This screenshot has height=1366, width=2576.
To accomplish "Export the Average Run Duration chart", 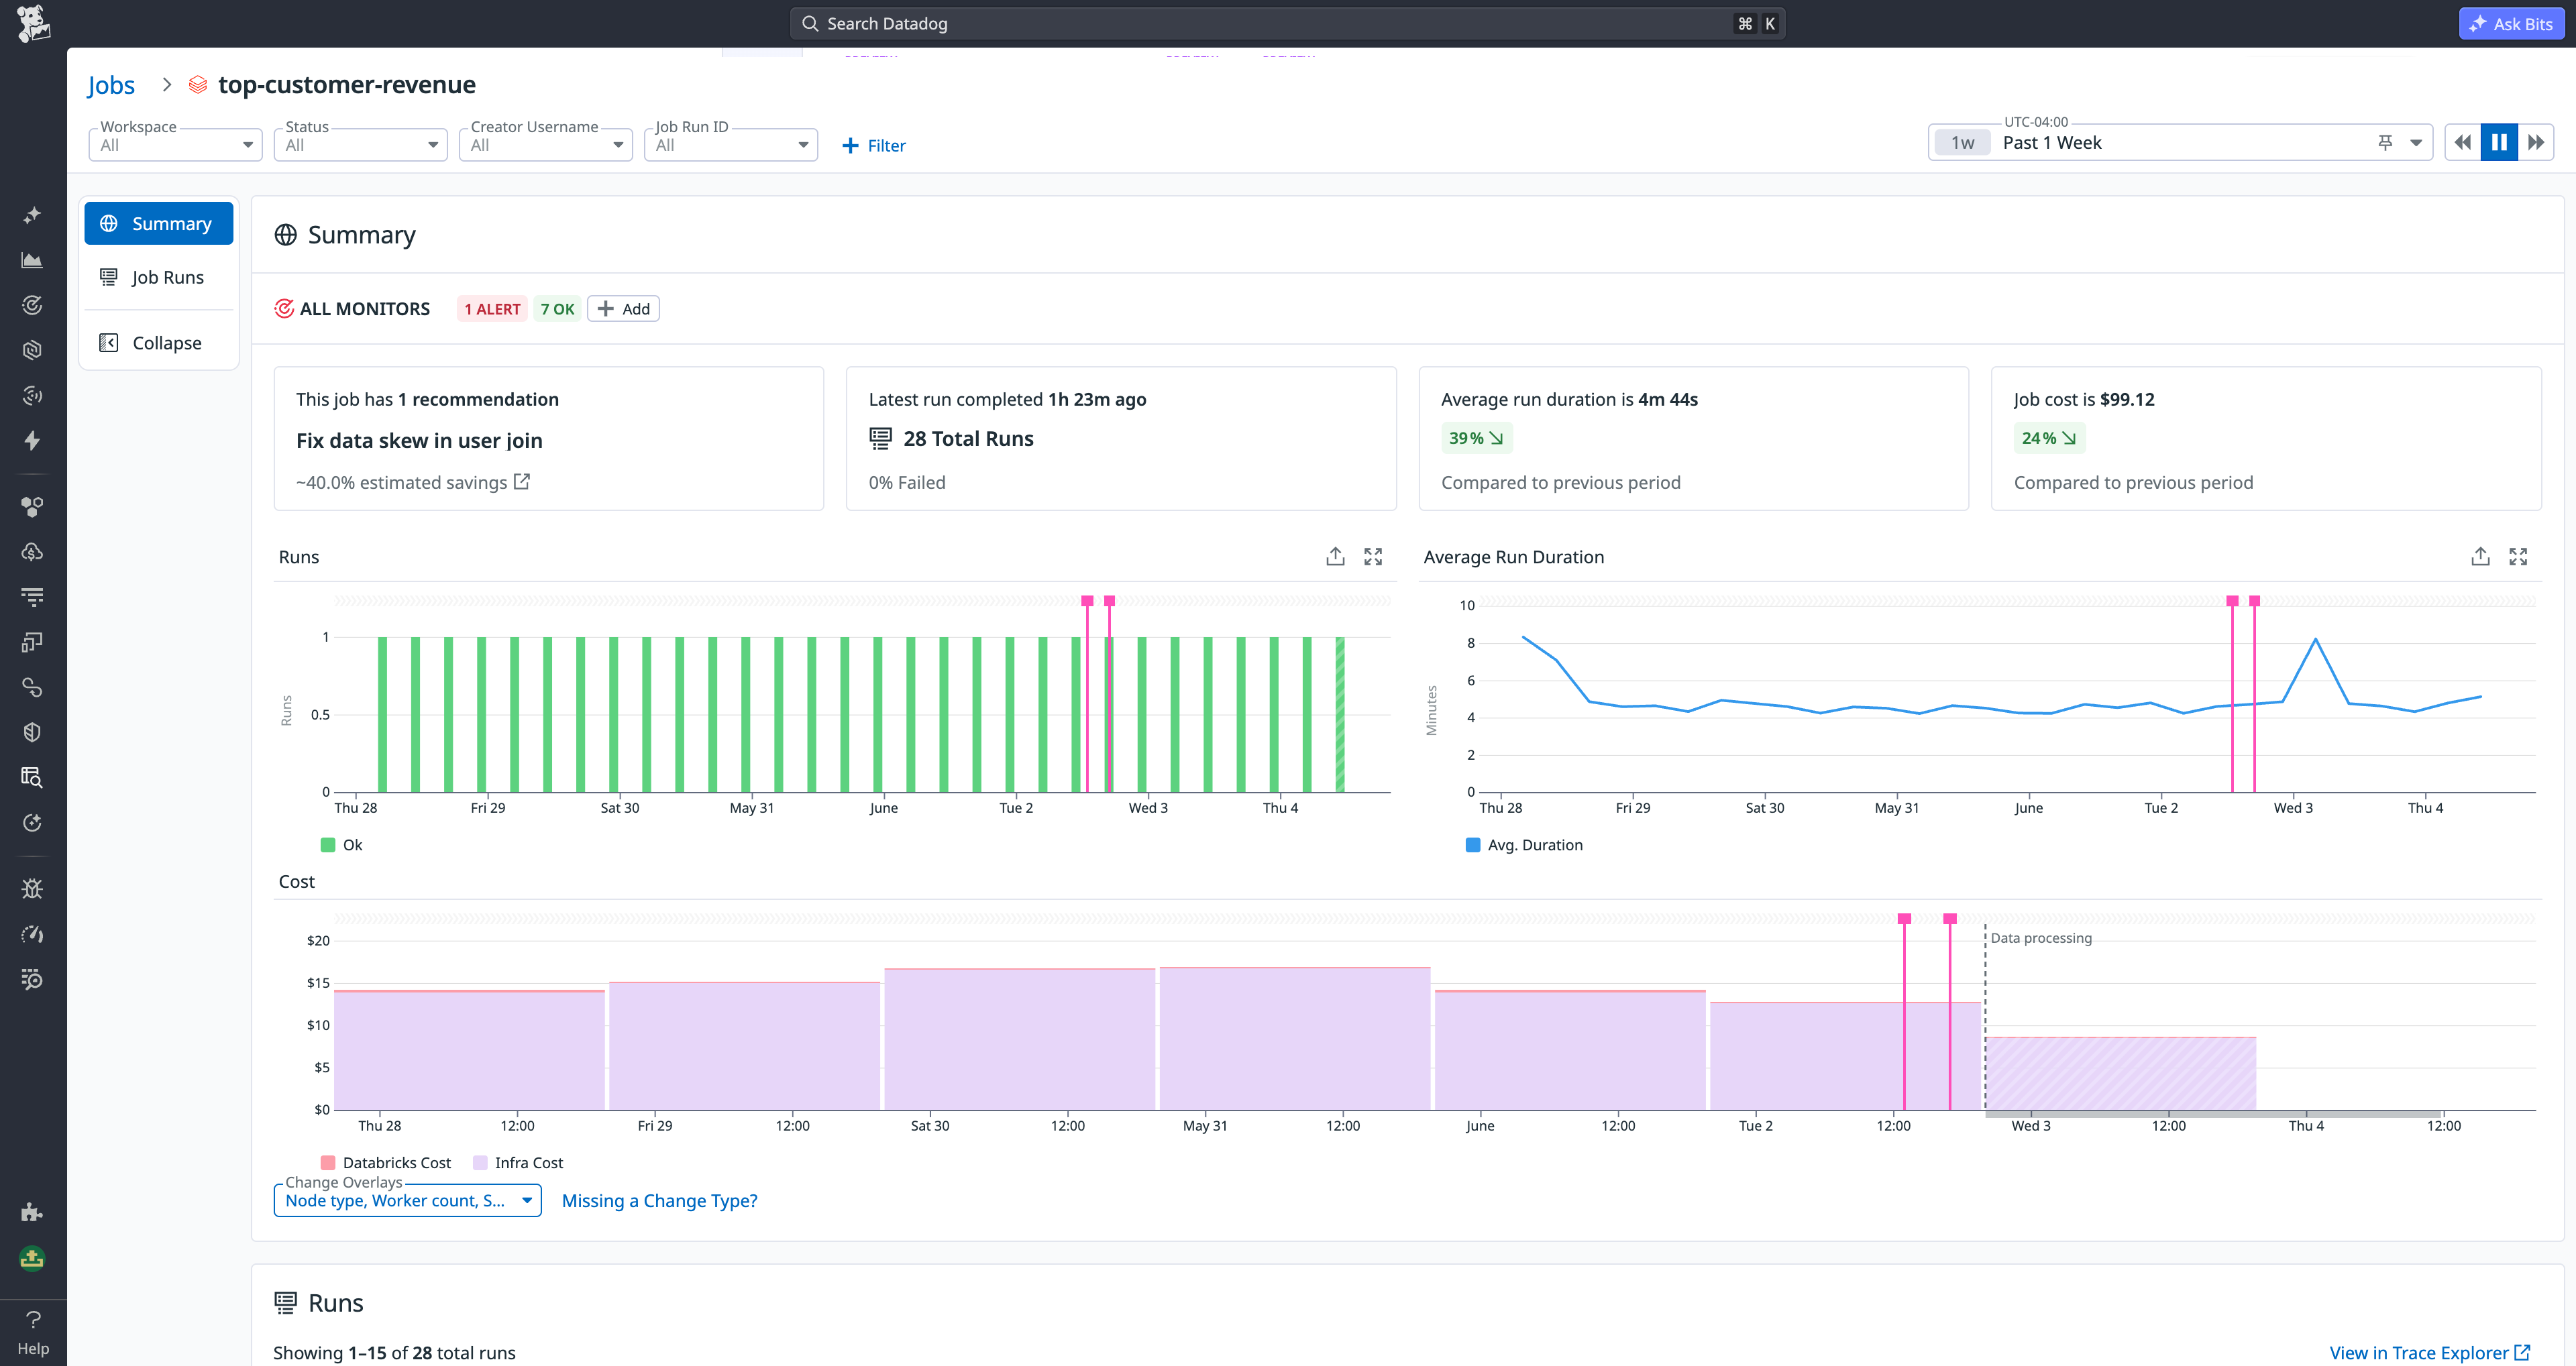I will [x=2480, y=557].
